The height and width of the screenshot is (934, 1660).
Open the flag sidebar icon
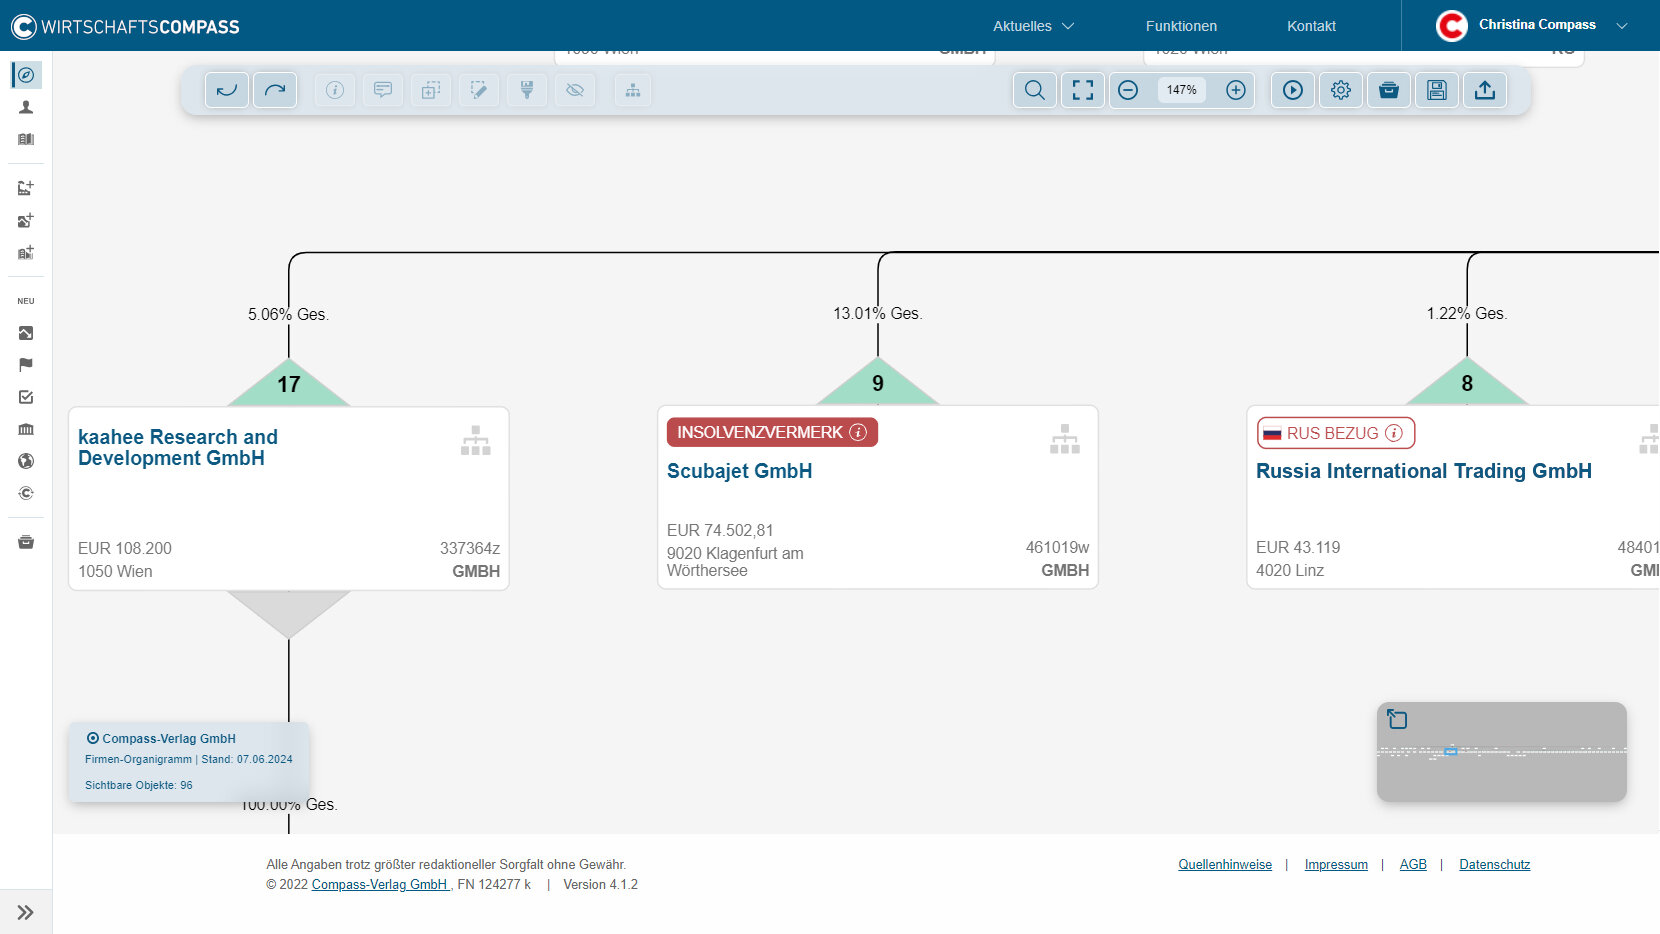(26, 365)
